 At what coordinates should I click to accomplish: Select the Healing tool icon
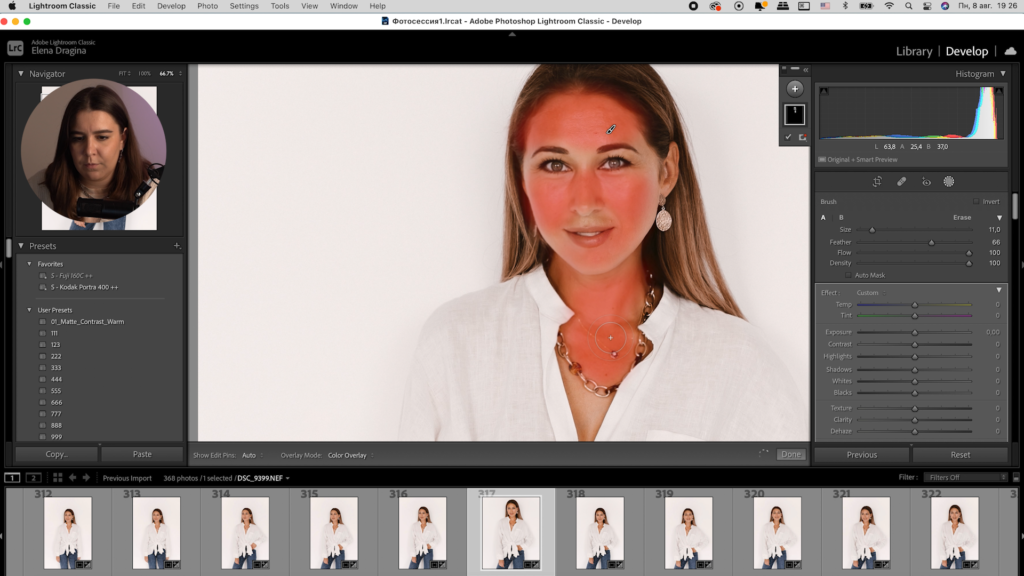pos(901,181)
